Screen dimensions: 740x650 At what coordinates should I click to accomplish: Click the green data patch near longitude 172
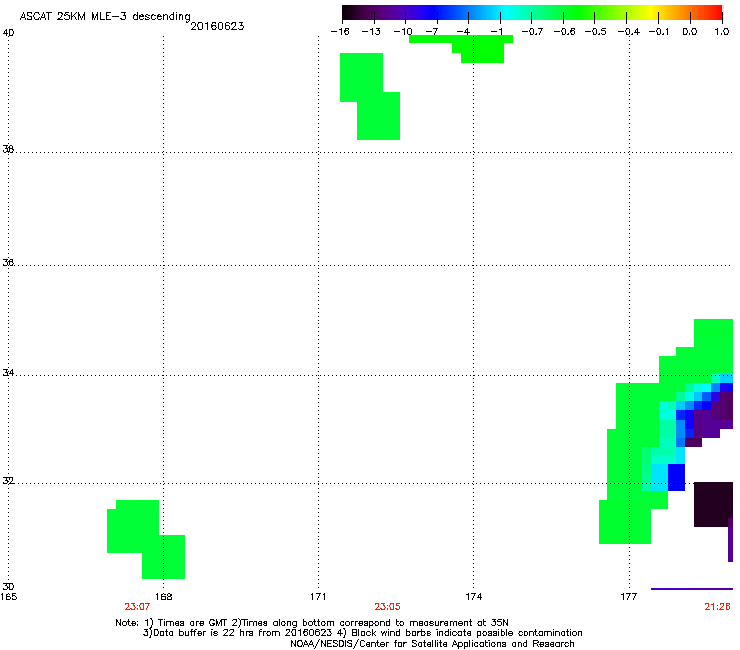click(x=370, y=96)
